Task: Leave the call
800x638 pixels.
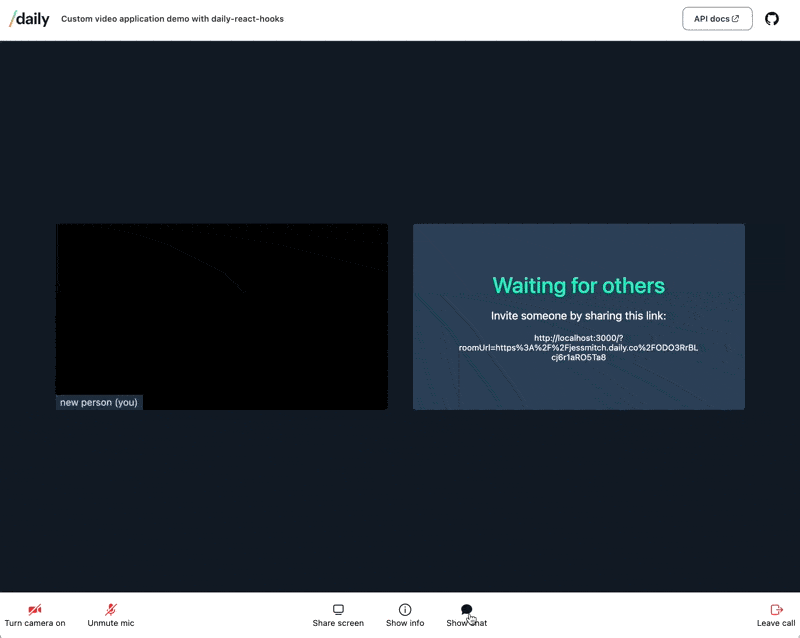Action: click(x=776, y=616)
